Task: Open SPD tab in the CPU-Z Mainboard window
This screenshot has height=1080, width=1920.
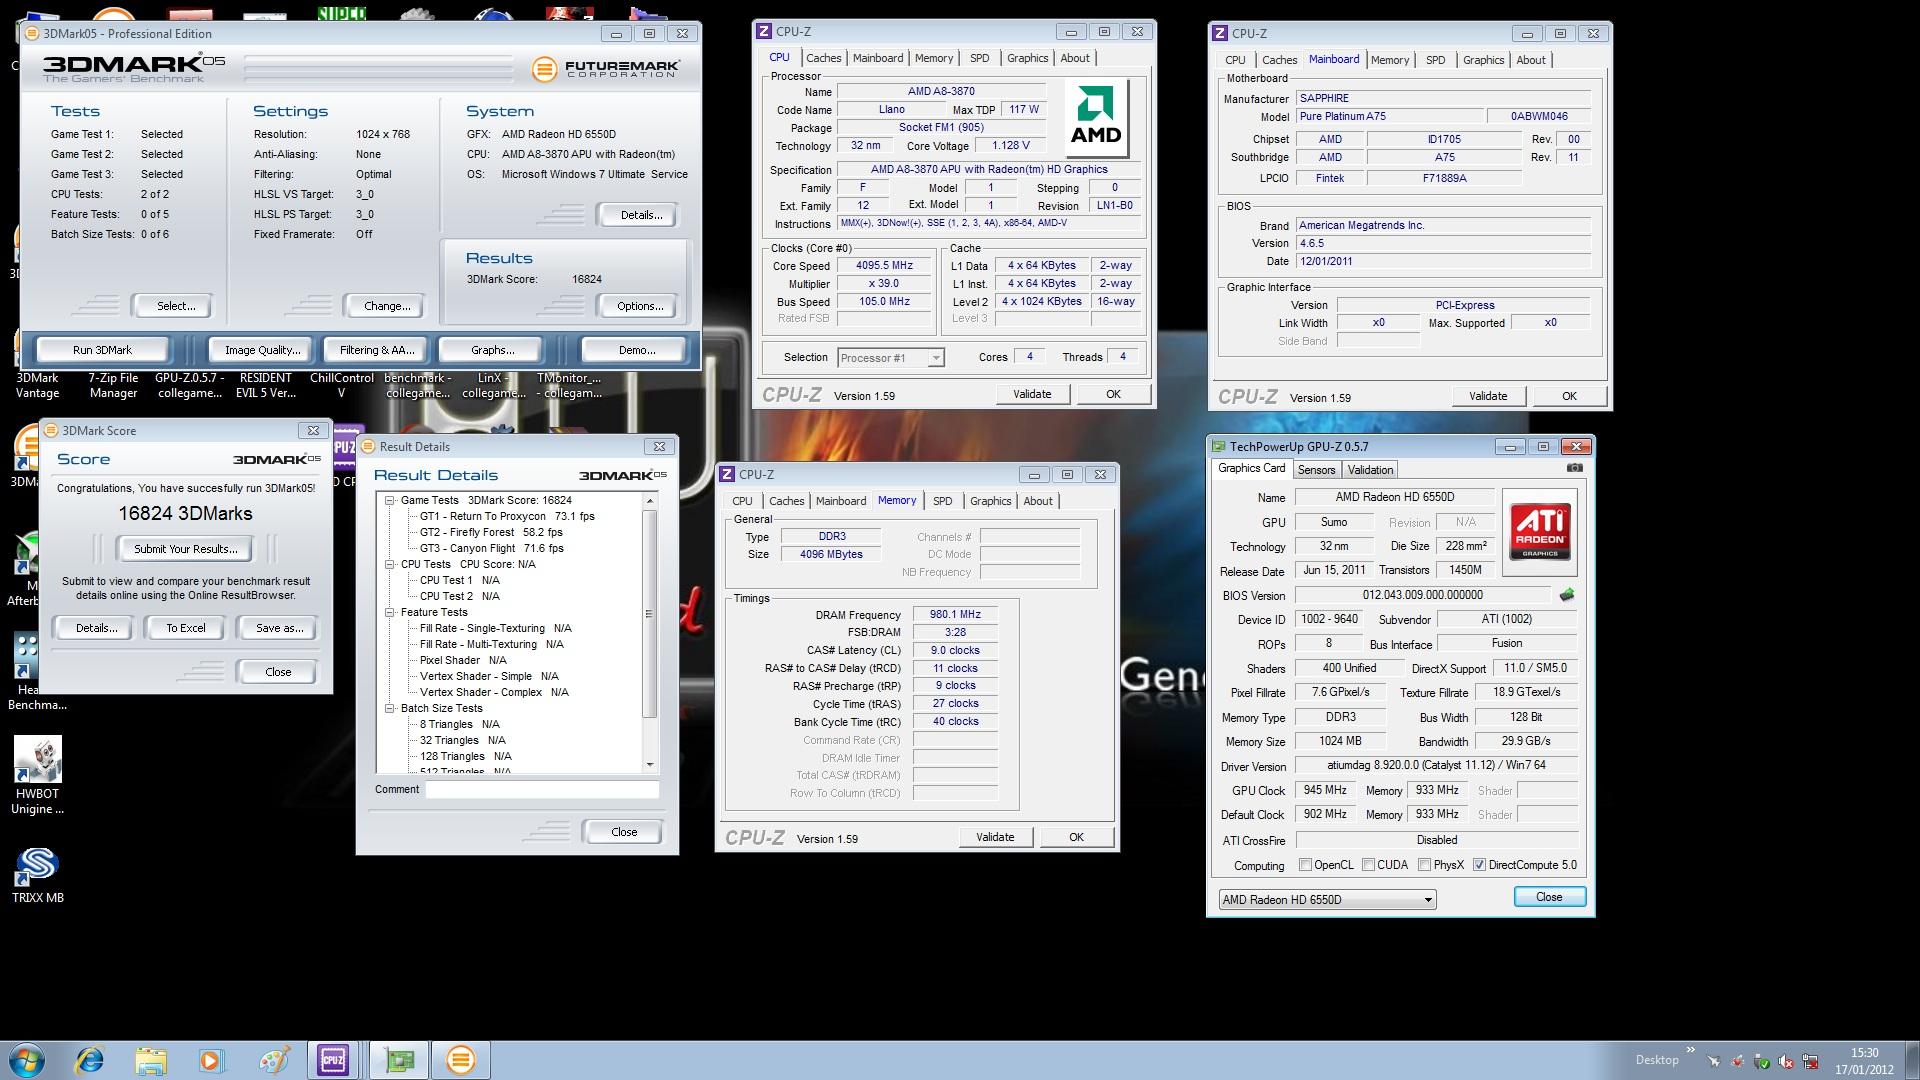Action: [1435, 60]
